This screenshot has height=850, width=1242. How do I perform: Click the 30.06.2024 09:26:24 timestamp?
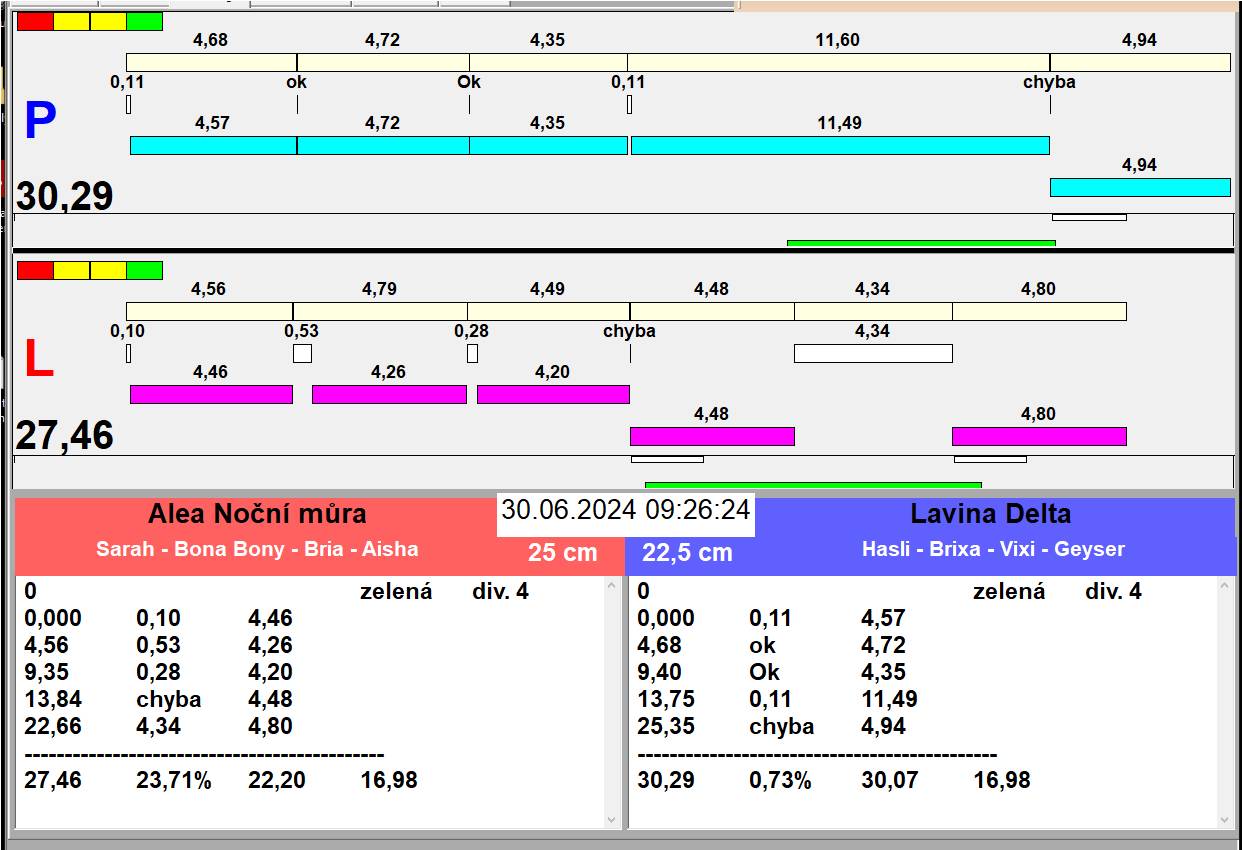[625, 510]
